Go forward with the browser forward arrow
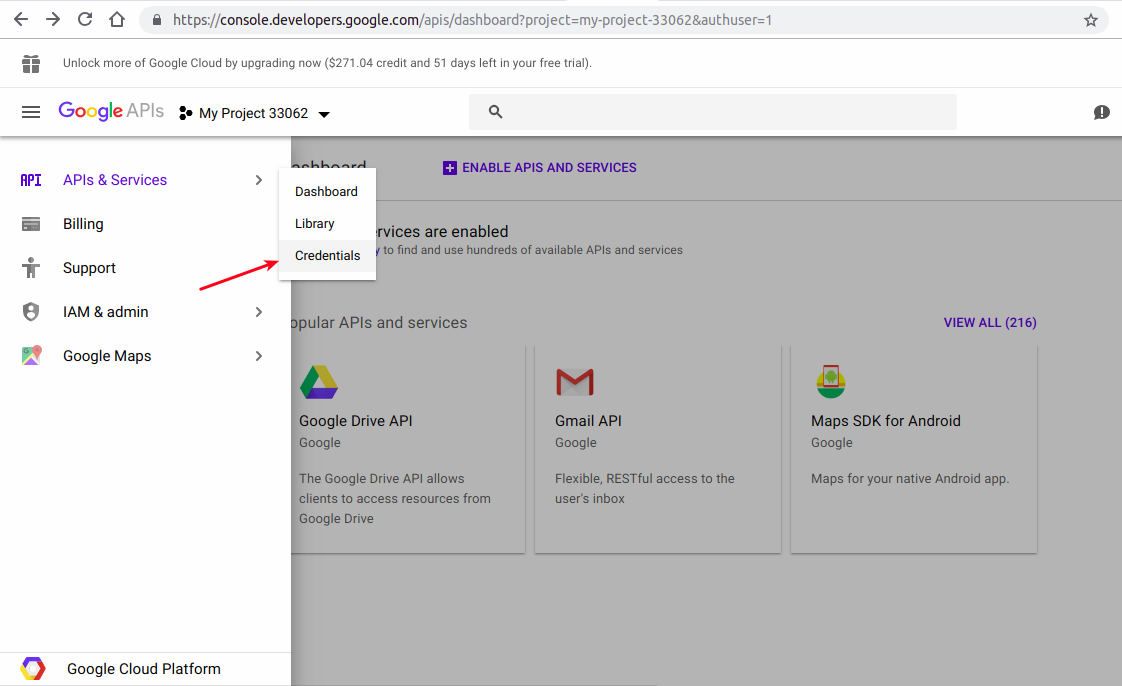 (x=53, y=19)
